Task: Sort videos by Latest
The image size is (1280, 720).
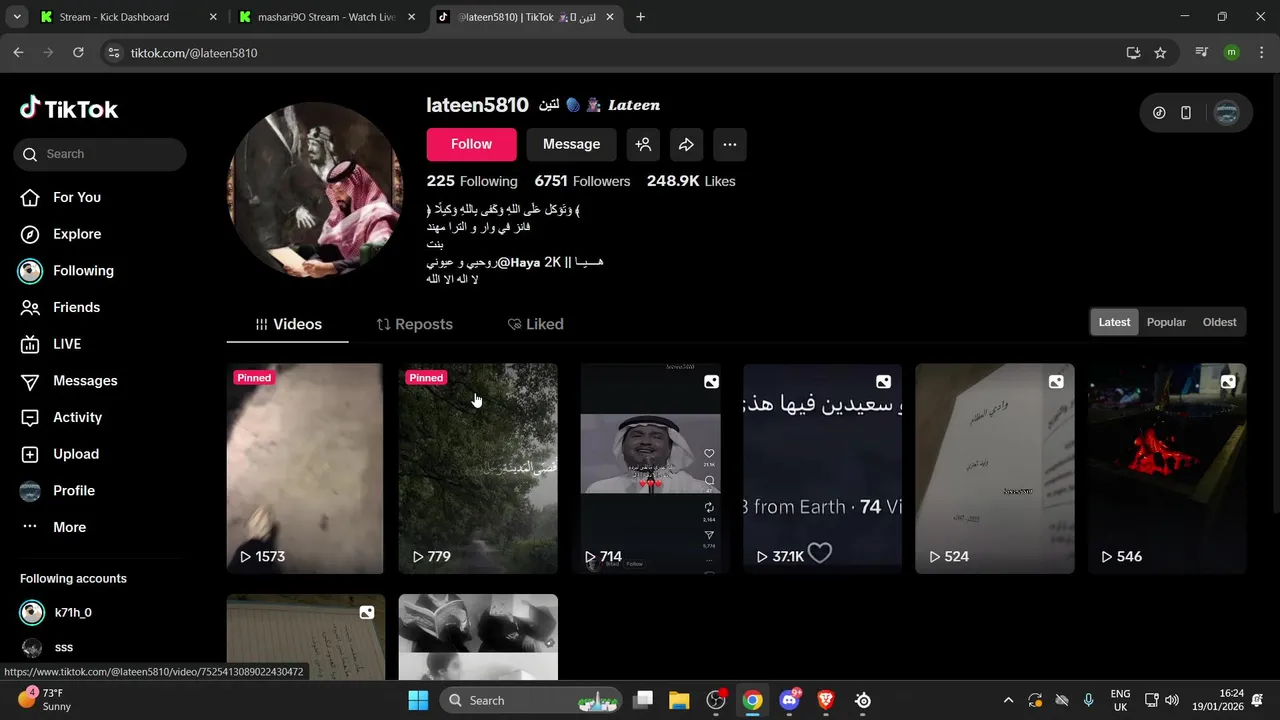Action: pos(1114,322)
